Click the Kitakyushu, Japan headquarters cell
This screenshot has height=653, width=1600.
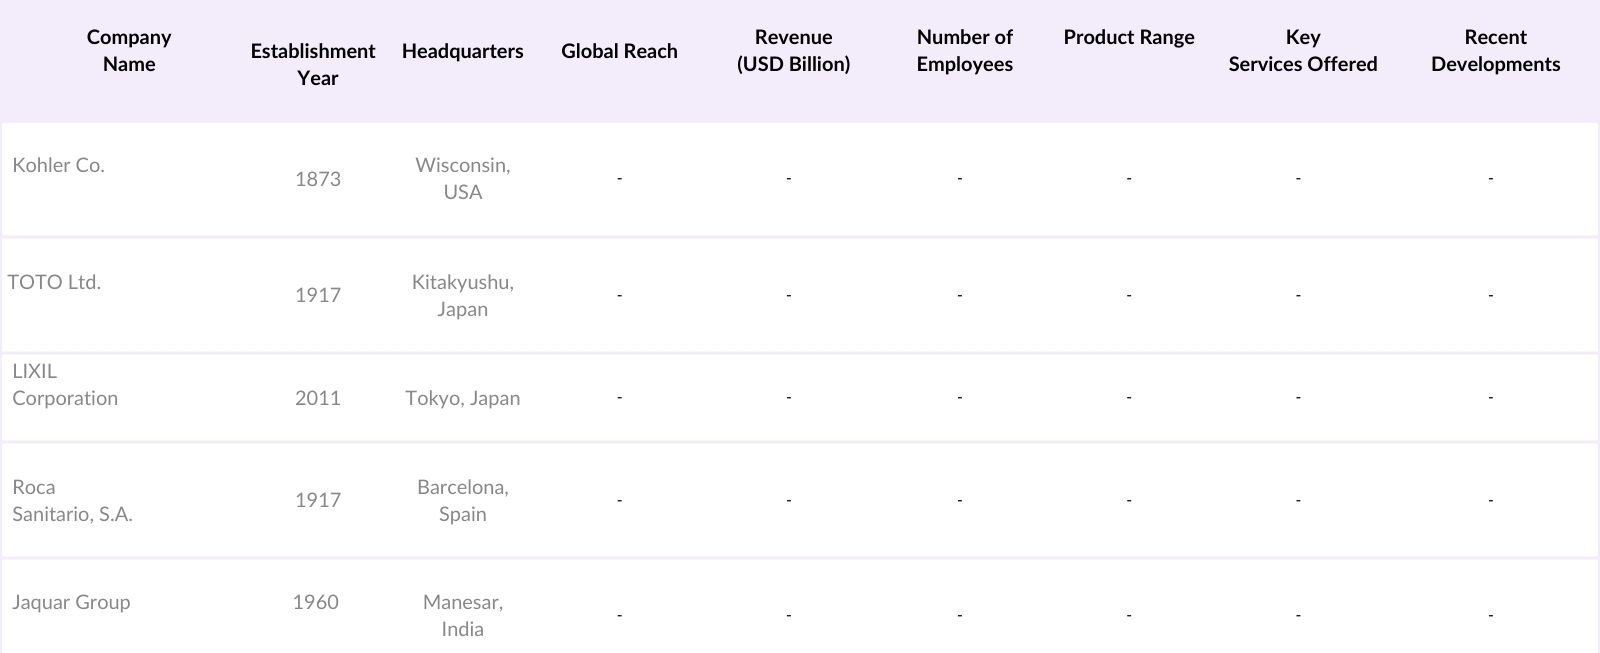pos(462,296)
